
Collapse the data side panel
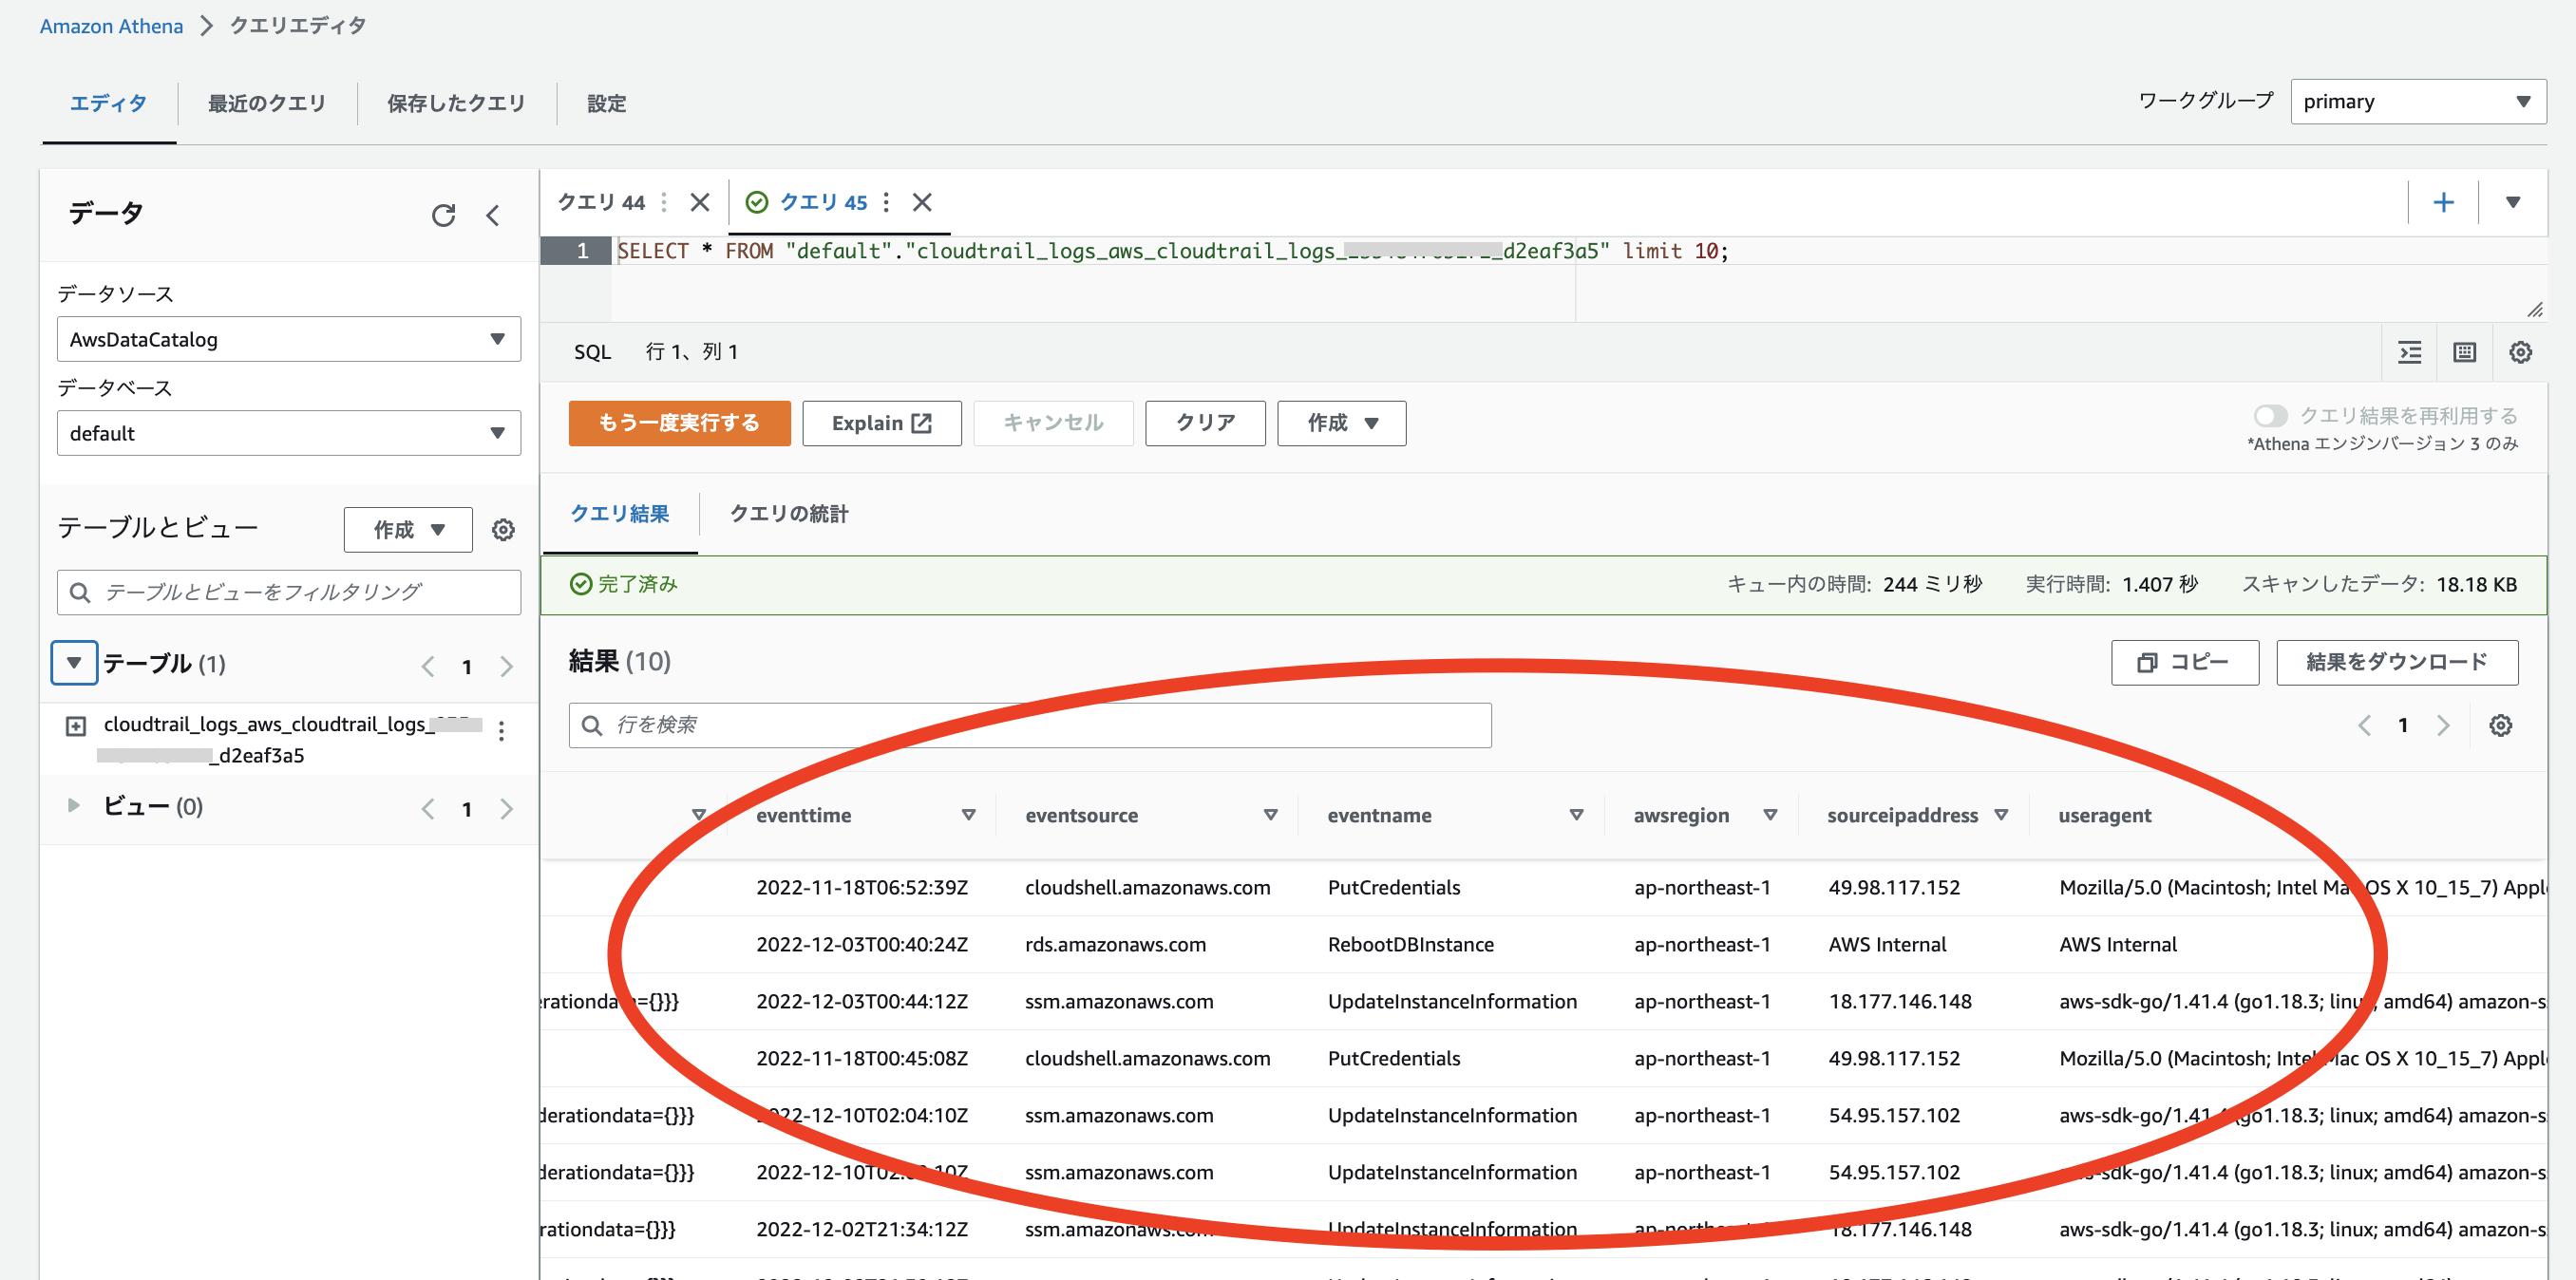tap(493, 215)
